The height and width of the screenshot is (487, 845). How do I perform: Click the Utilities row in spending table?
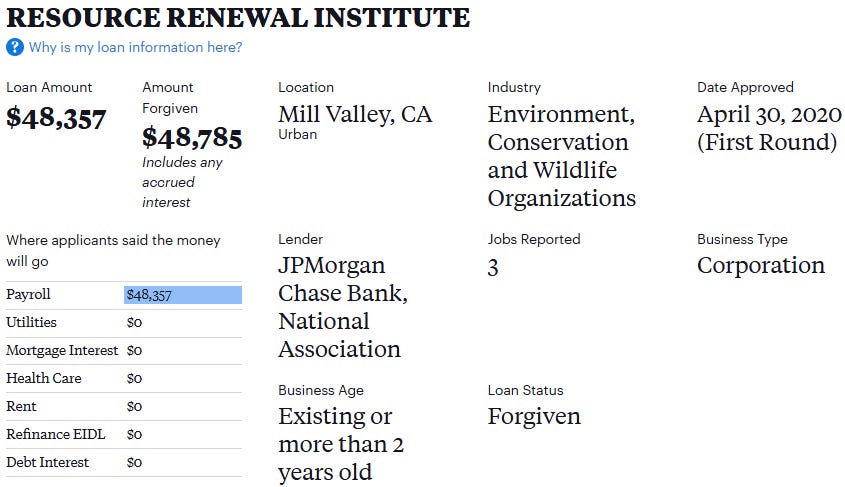click(124, 323)
